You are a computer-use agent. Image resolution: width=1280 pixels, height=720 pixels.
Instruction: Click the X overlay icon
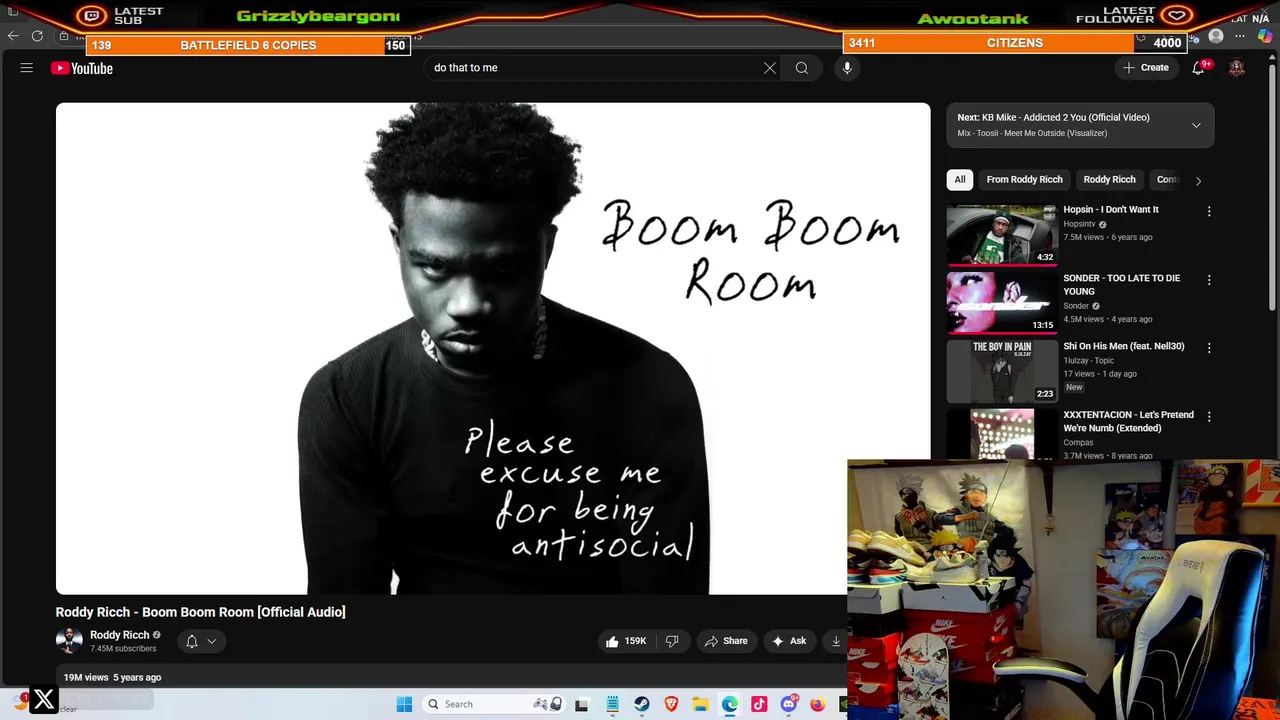pos(44,701)
